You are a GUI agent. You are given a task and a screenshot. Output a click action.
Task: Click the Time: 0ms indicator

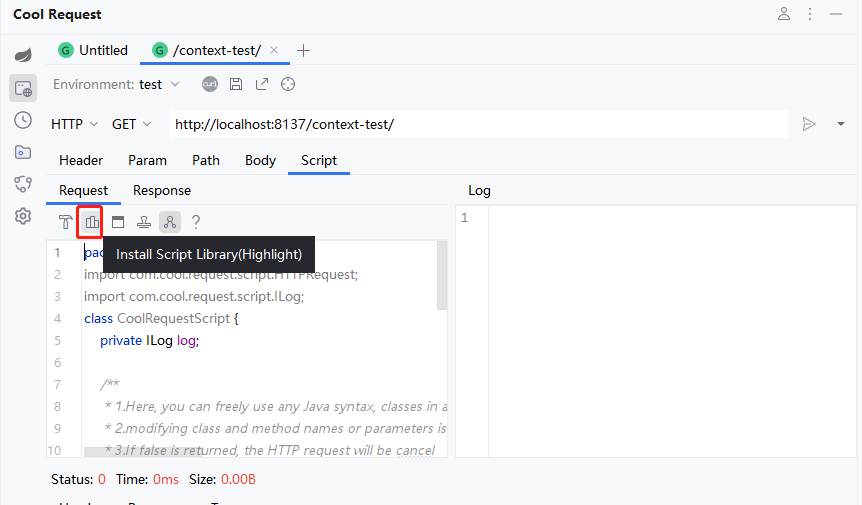147,480
